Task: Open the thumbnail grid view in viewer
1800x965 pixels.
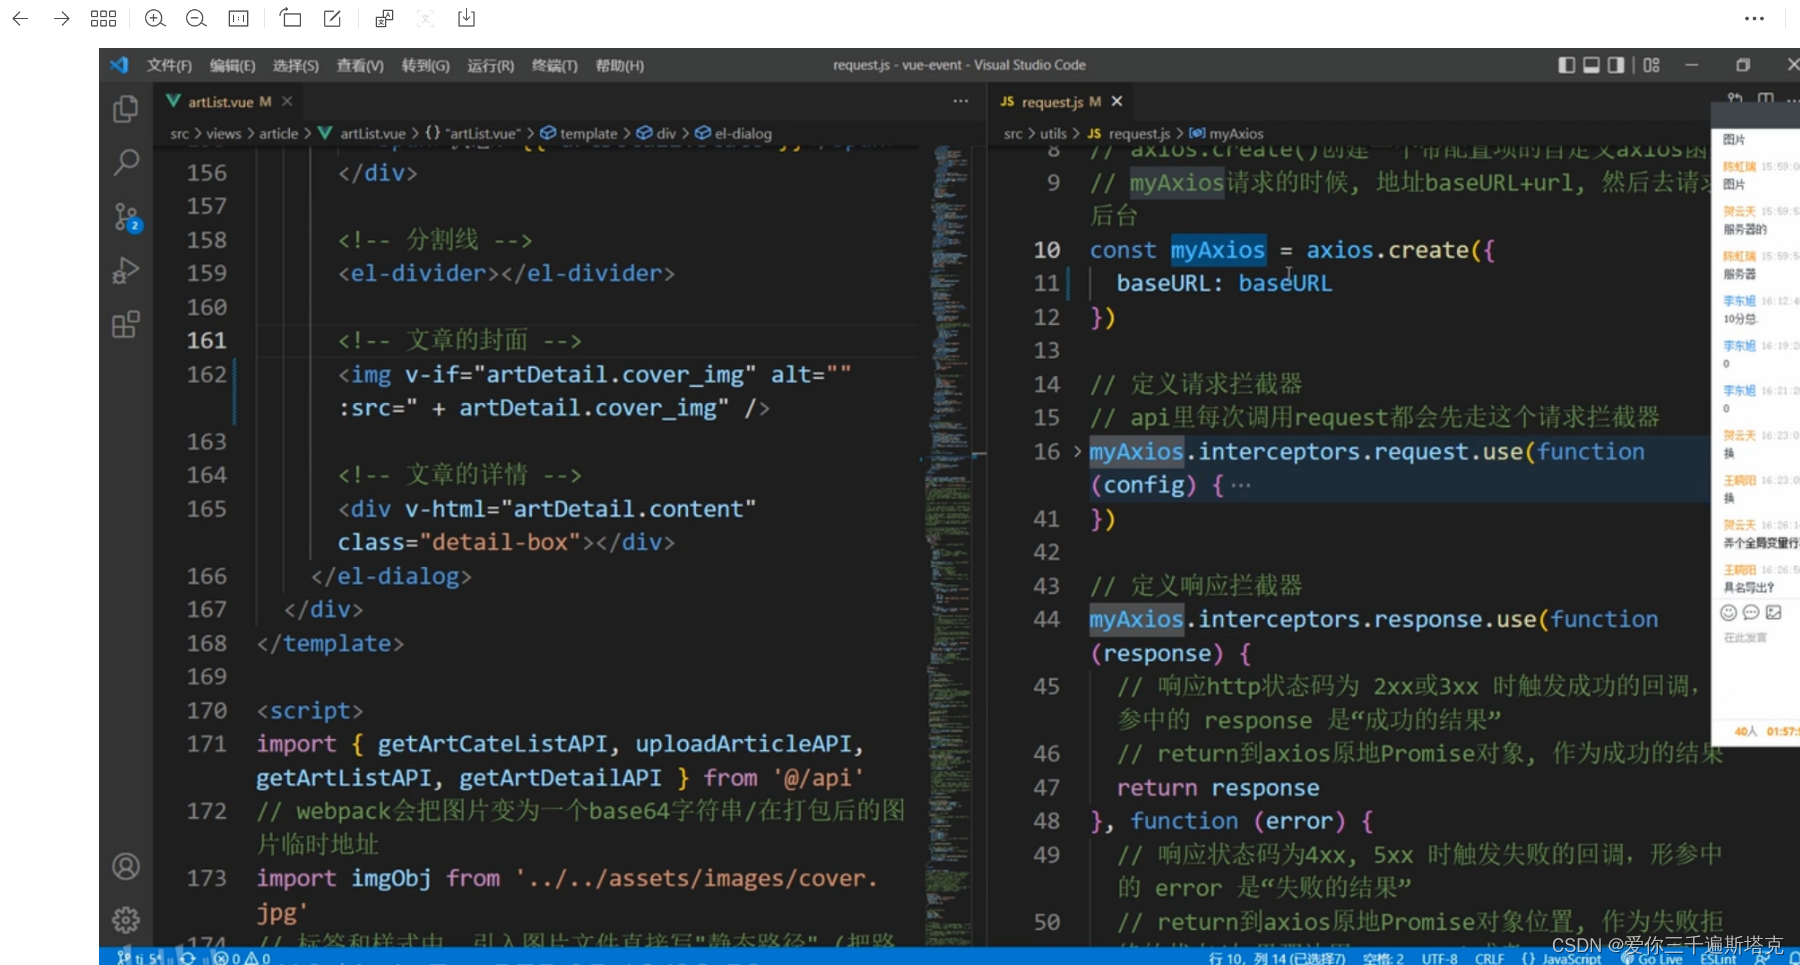Action: coord(103,18)
